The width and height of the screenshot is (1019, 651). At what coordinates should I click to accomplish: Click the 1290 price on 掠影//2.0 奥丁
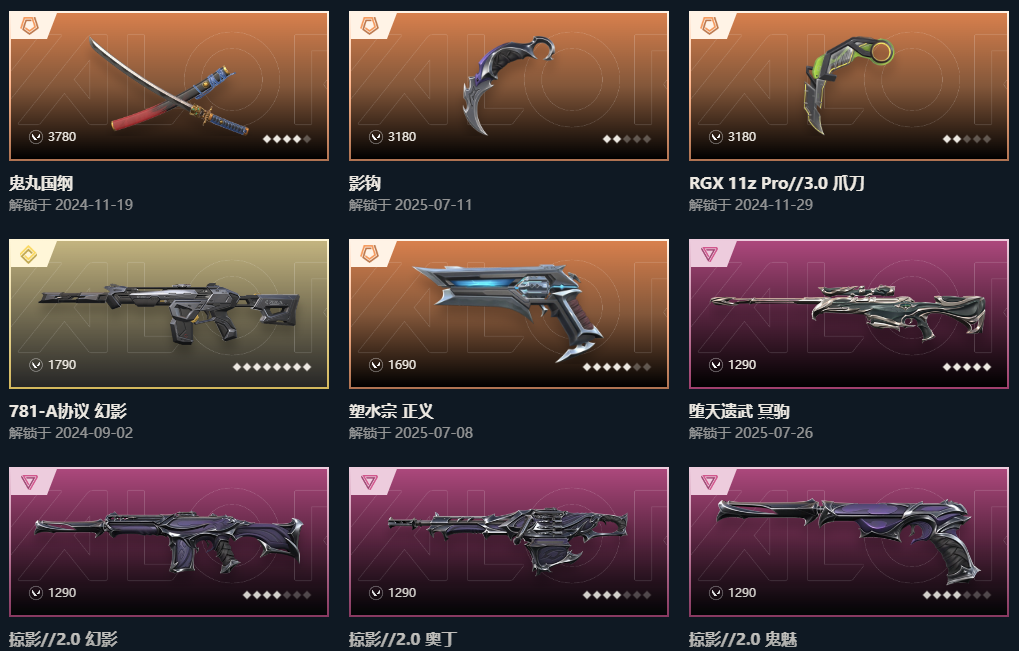pos(402,593)
